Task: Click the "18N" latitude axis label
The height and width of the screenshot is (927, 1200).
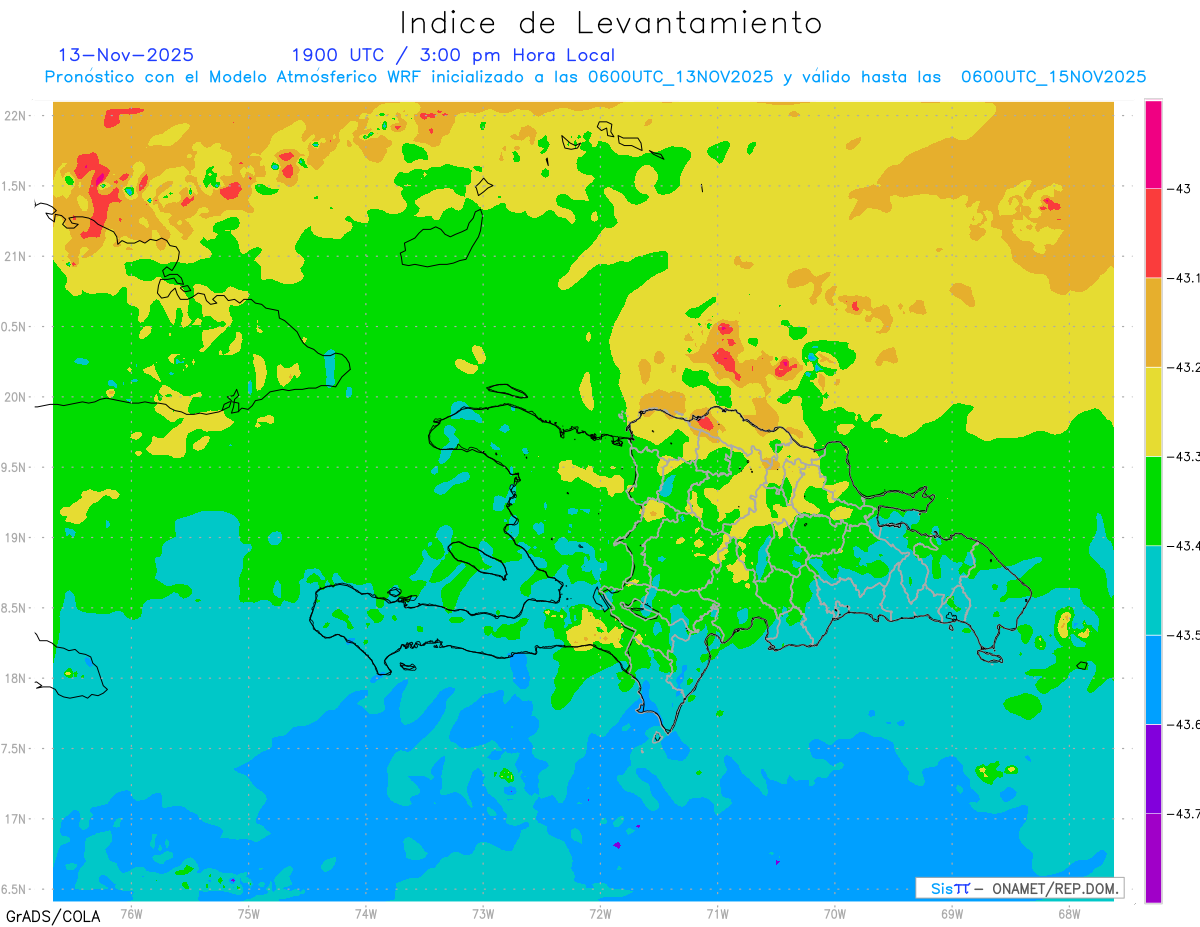Action: pyautogui.click(x=15, y=679)
